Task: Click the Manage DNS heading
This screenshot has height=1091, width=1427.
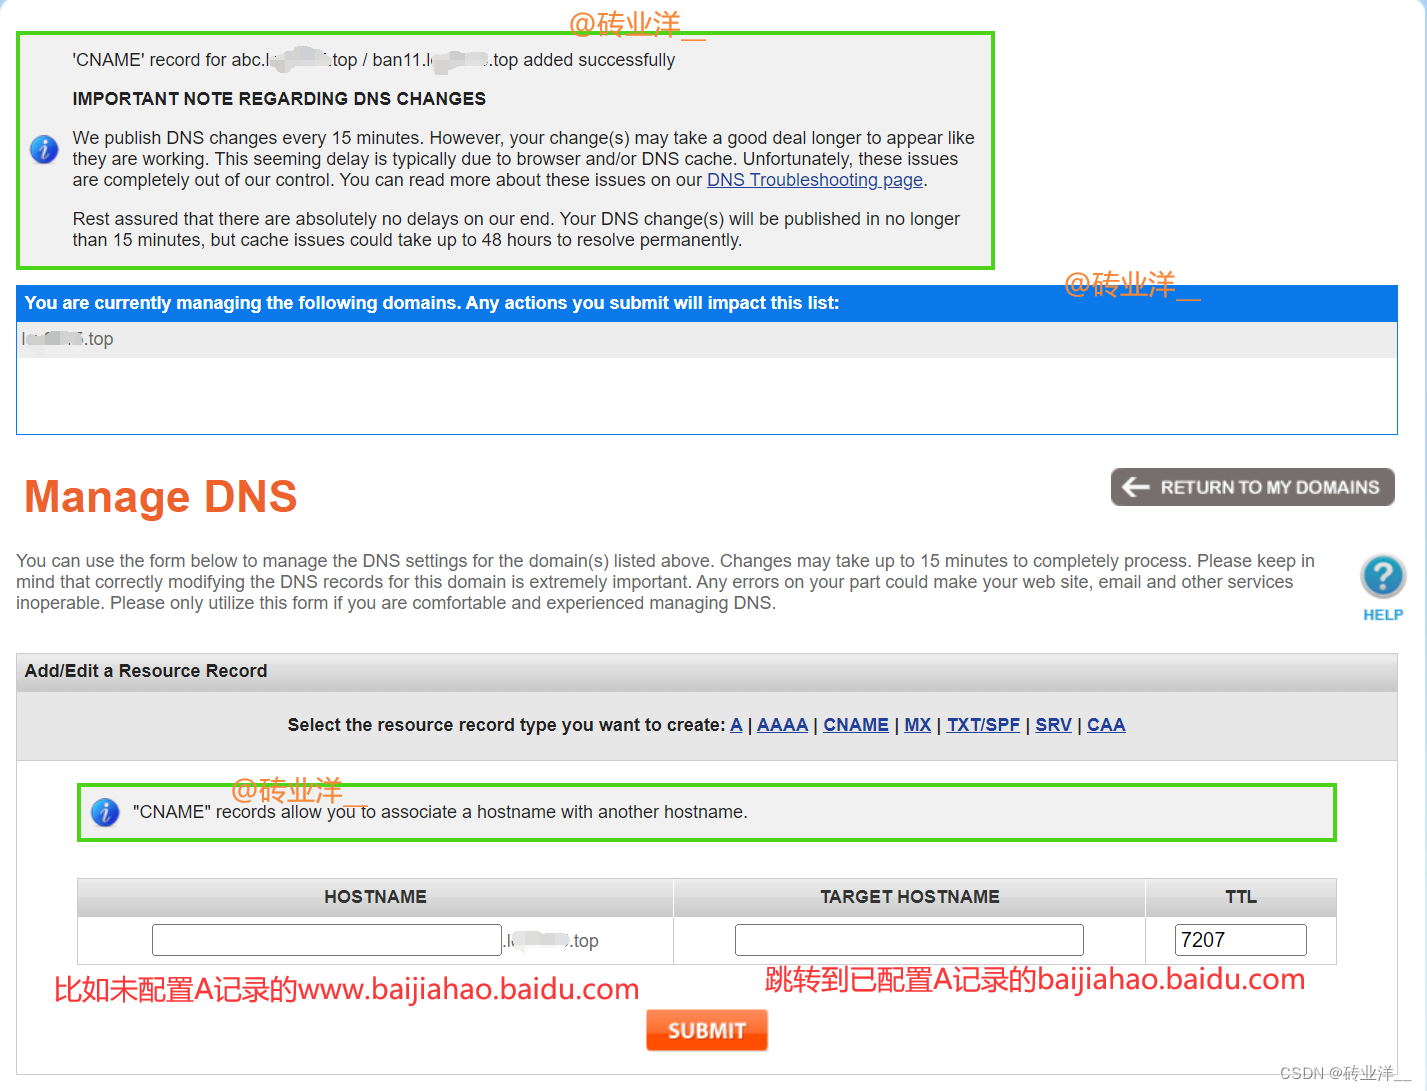Action: point(161,497)
